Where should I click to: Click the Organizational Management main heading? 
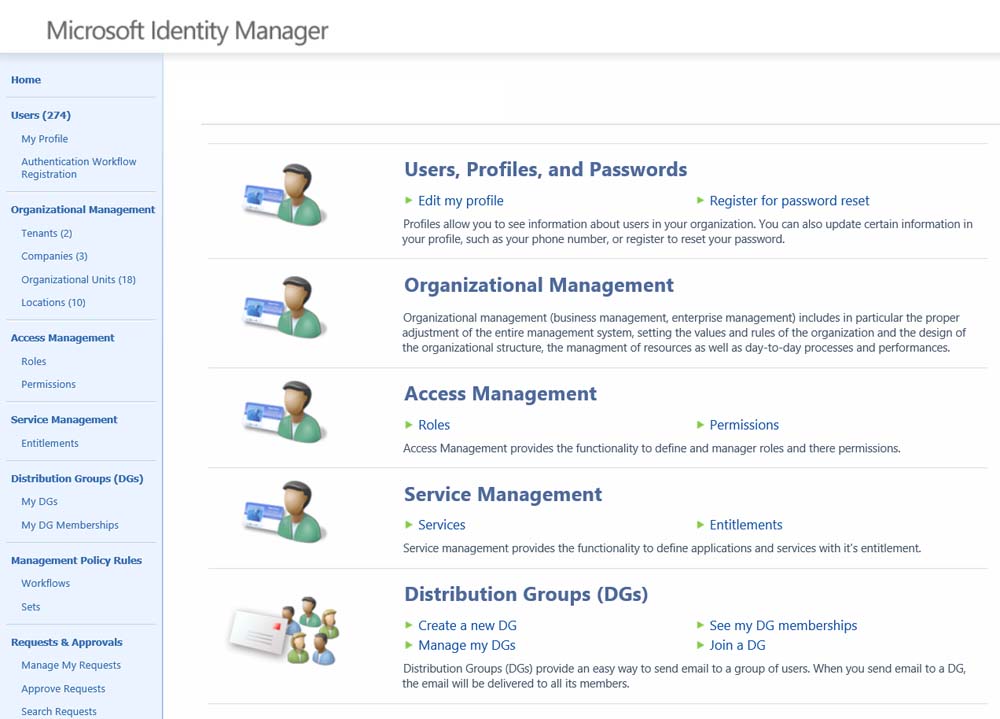tap(539, 285)
